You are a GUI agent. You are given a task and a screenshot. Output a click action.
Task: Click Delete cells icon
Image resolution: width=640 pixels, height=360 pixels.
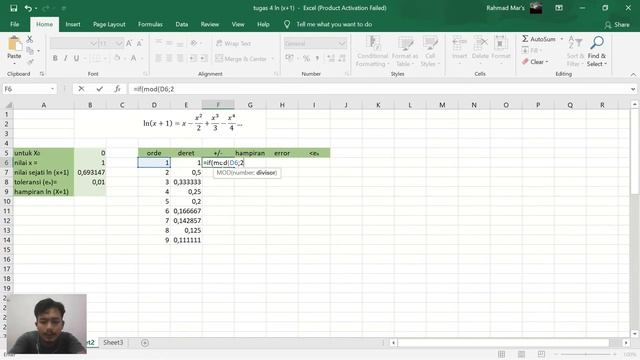(x=480, y=43)
